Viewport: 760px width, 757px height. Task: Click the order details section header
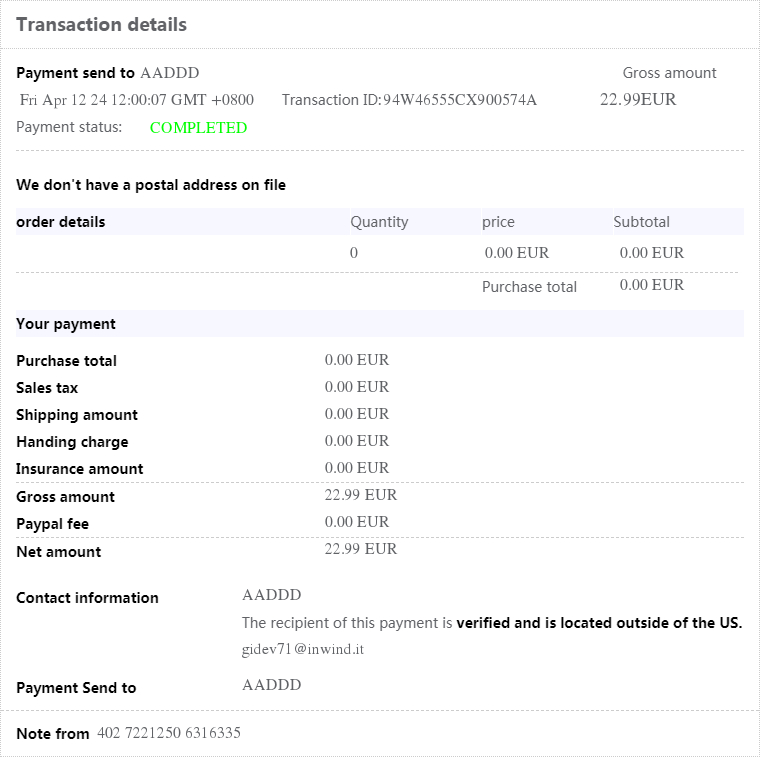coord(61,222)
